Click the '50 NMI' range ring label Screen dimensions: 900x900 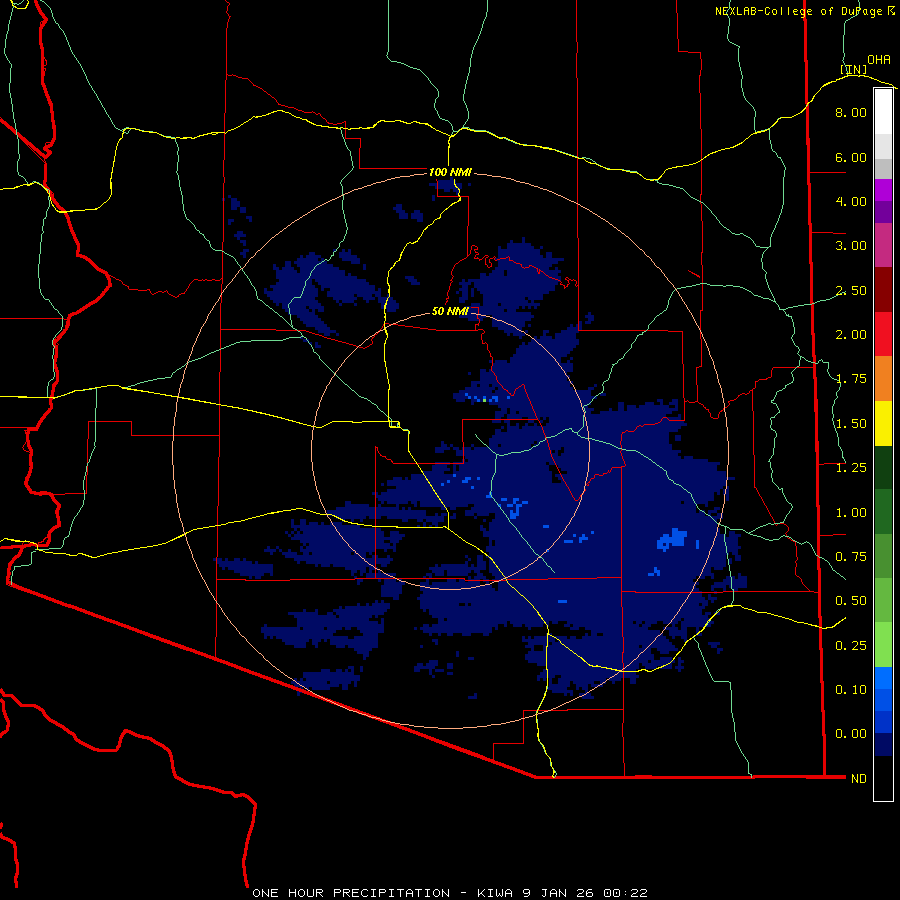(x=450, y=311)
